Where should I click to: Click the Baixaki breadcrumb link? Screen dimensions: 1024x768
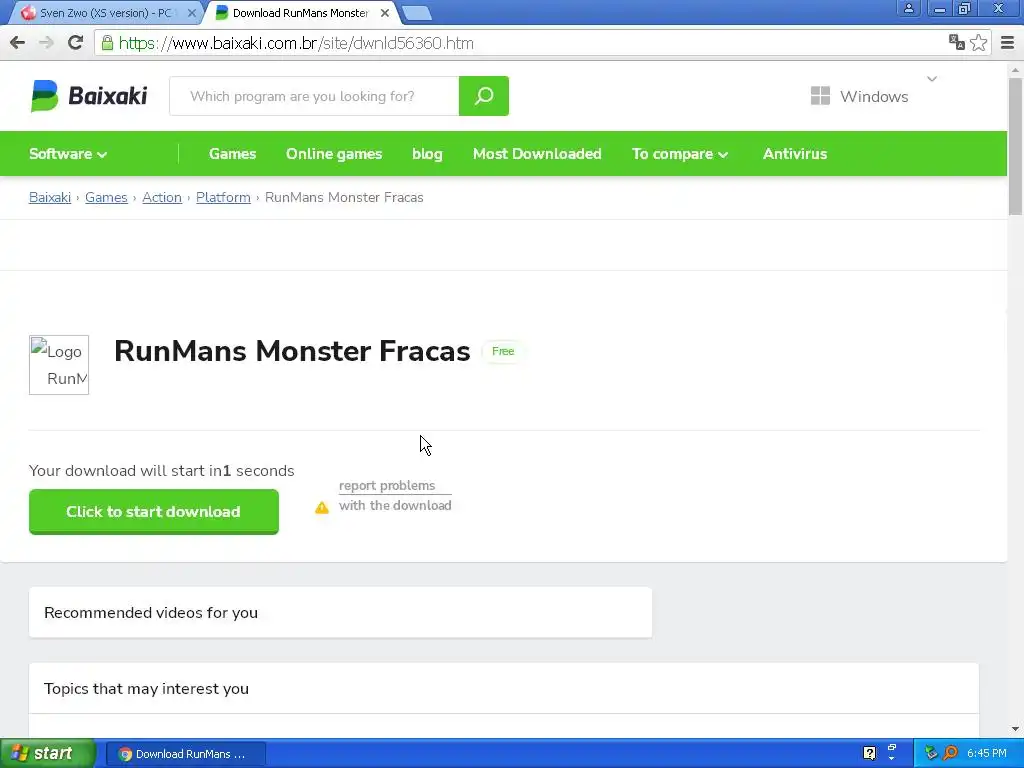[50, 197]
